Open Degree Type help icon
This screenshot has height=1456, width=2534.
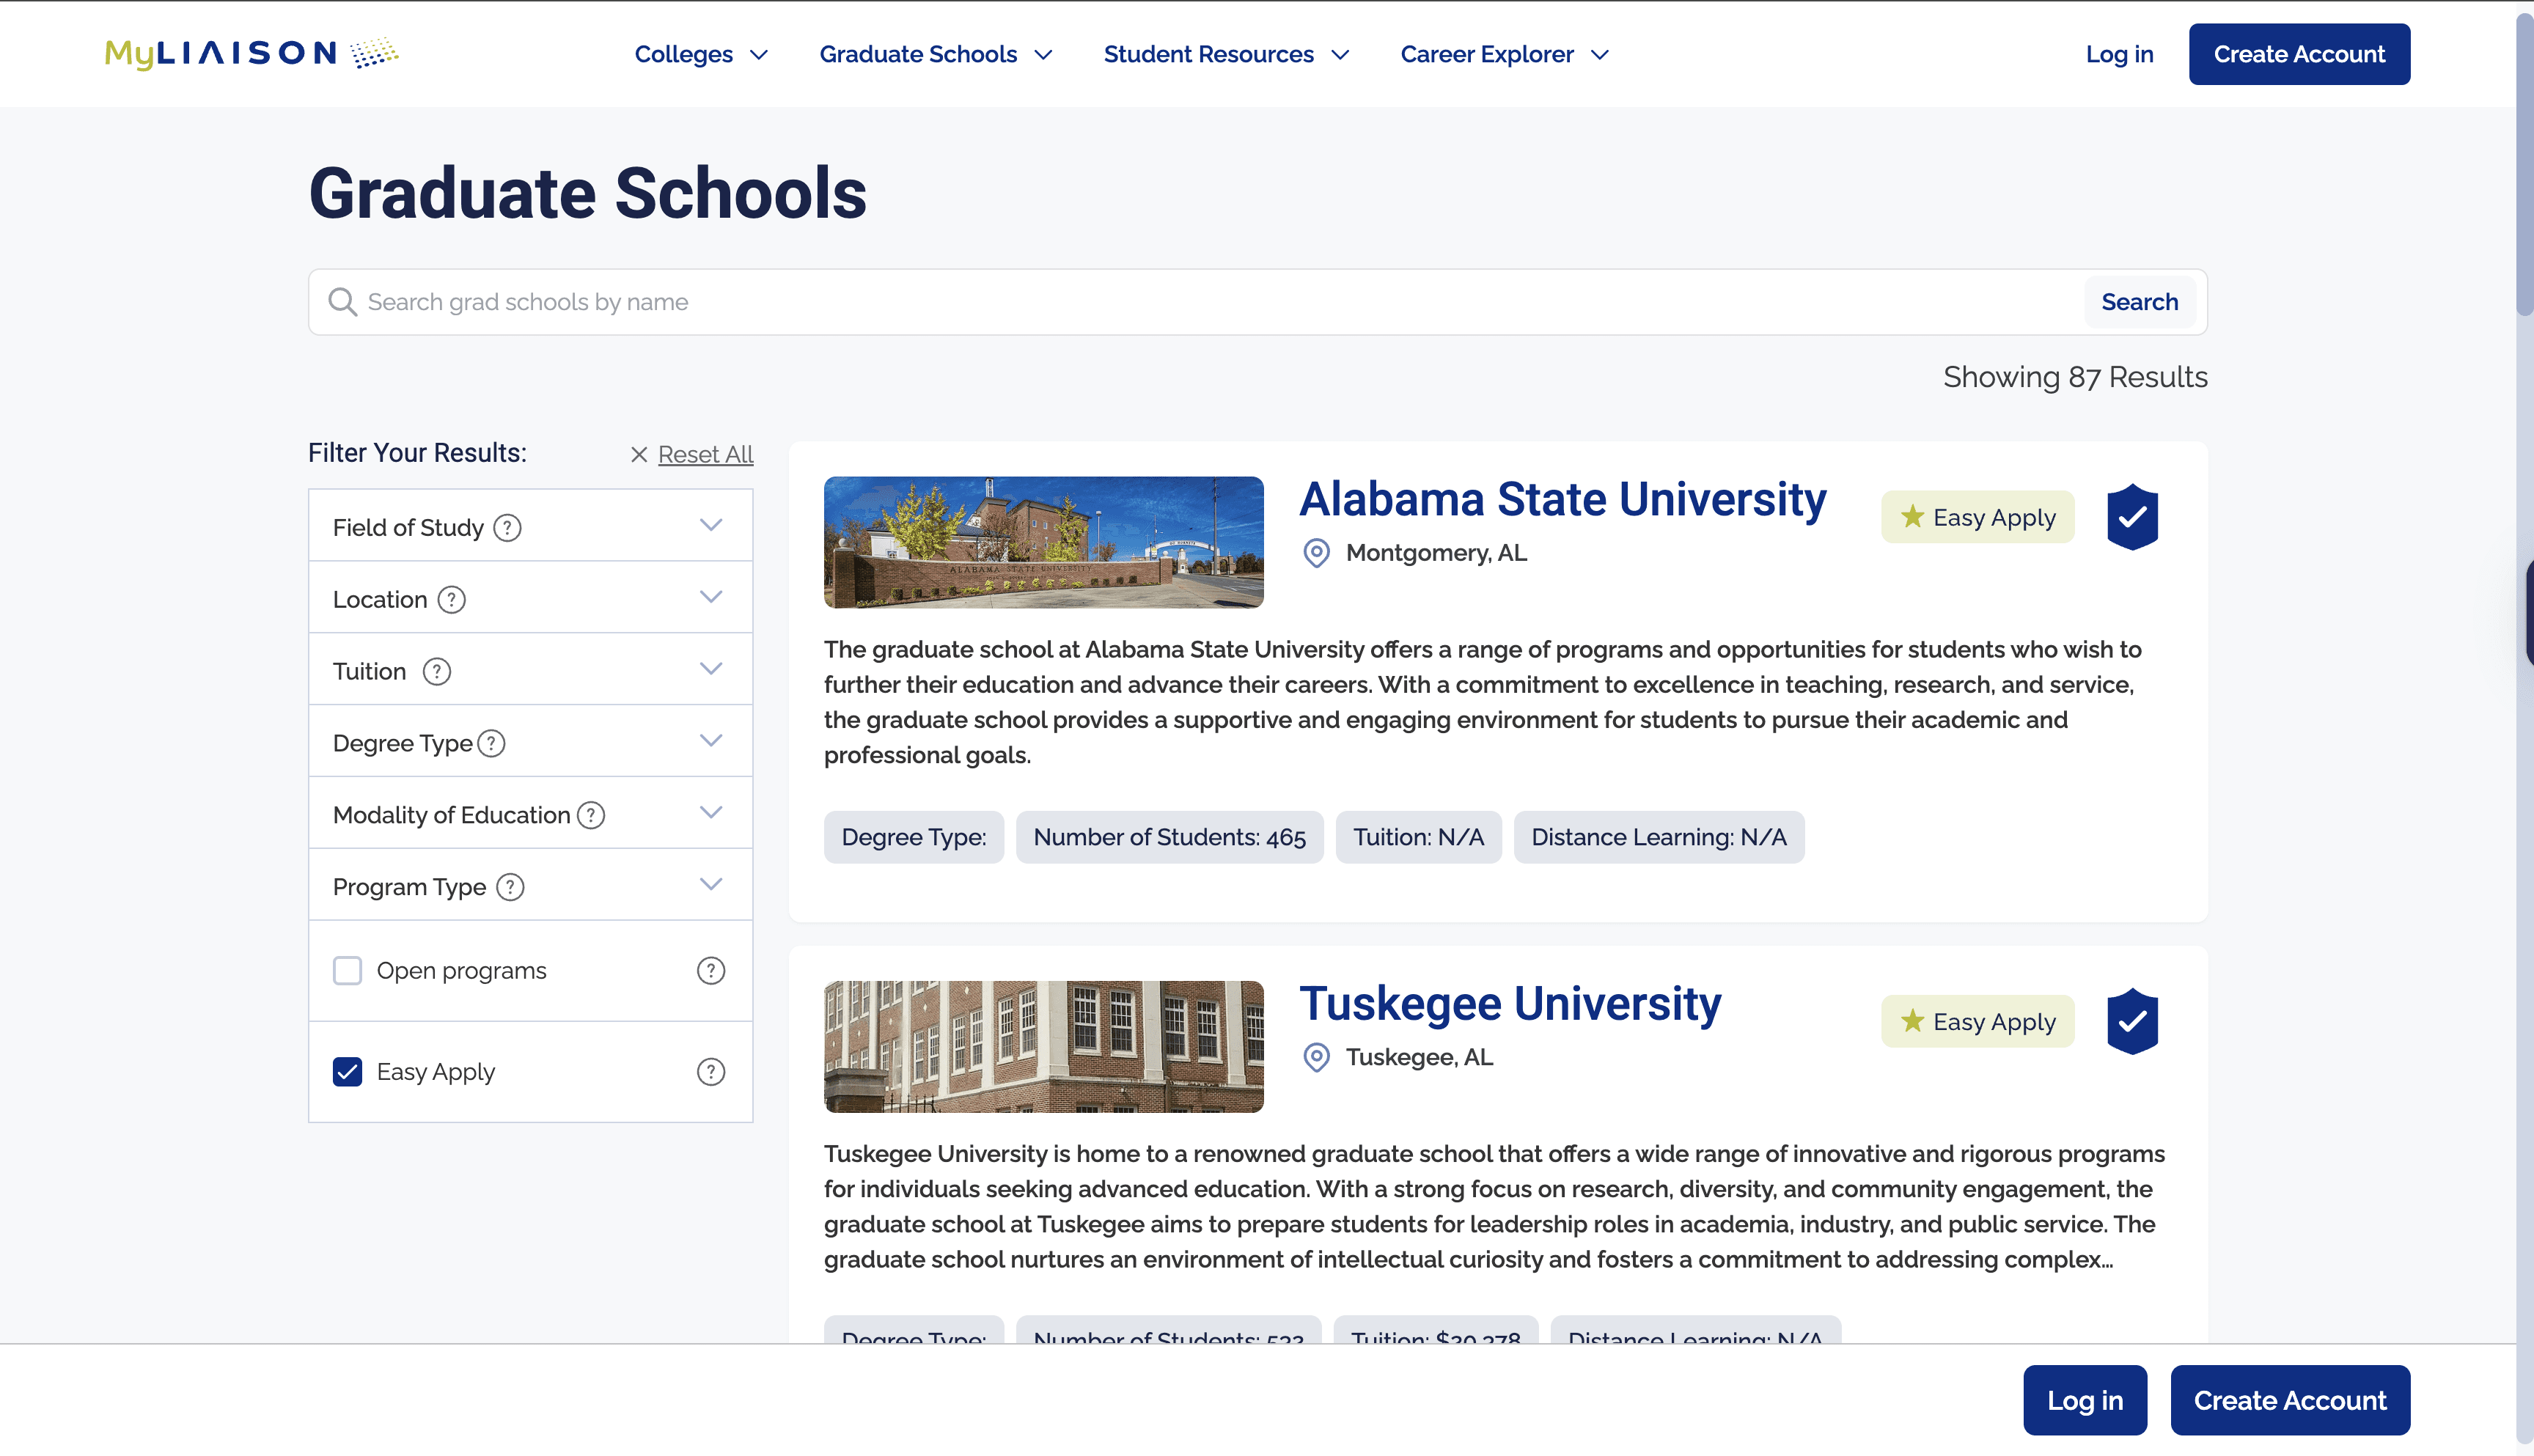click(x=492, y=743)
